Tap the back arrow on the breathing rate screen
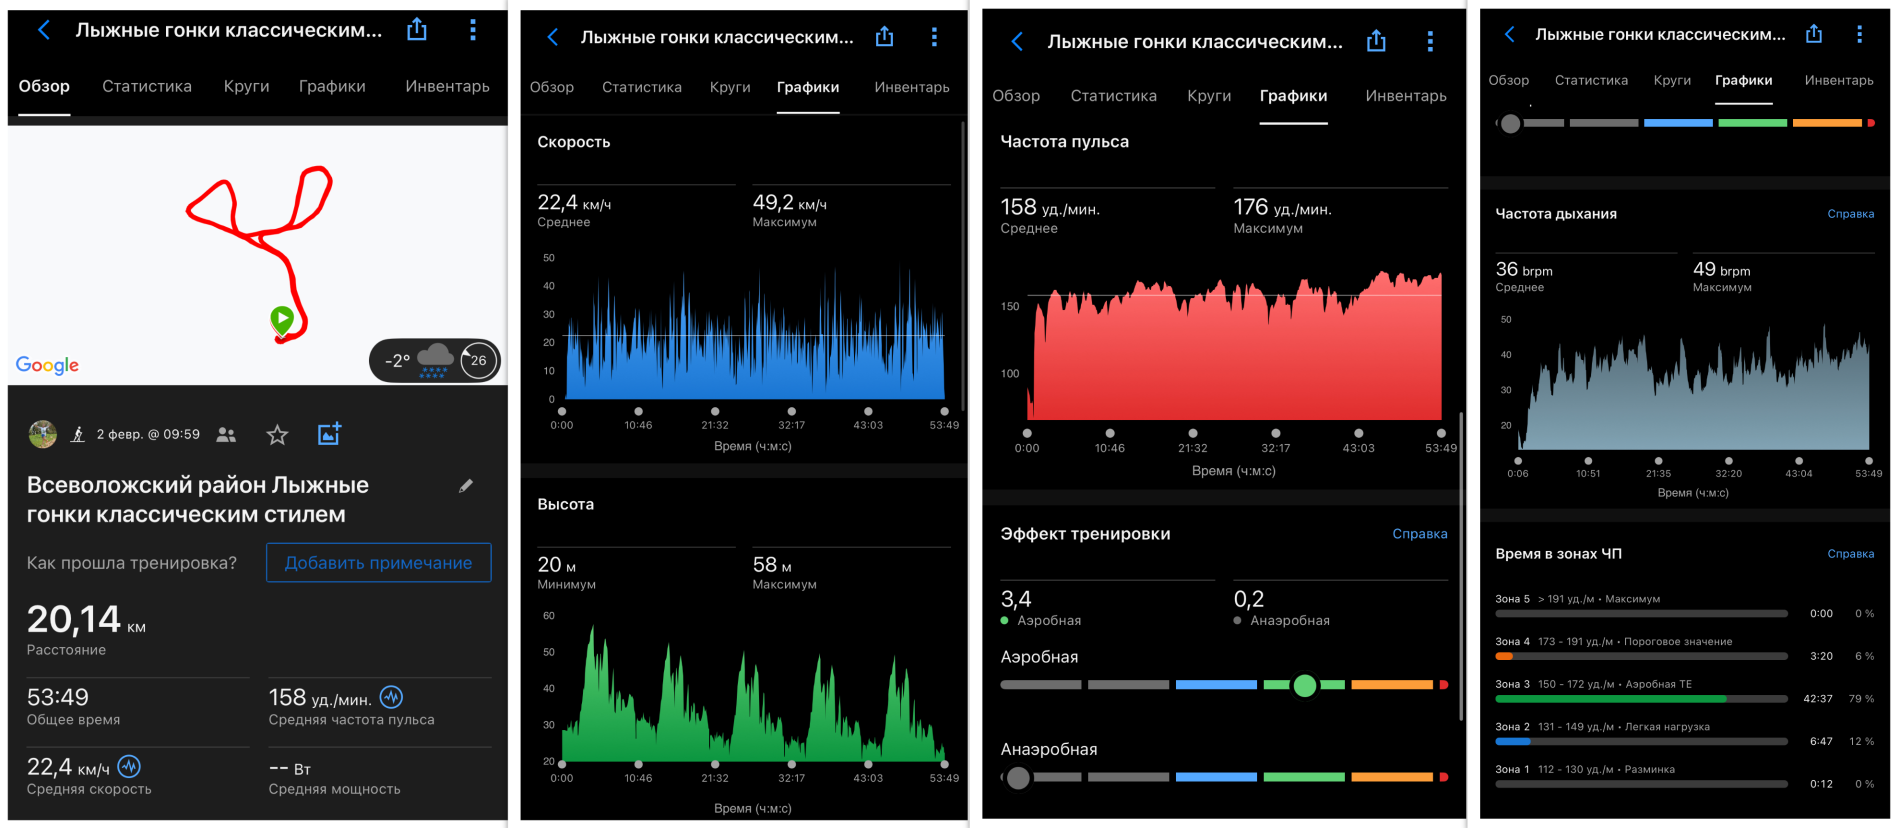This screenshot has width=1900, height=828. (x=1509, y=34)
